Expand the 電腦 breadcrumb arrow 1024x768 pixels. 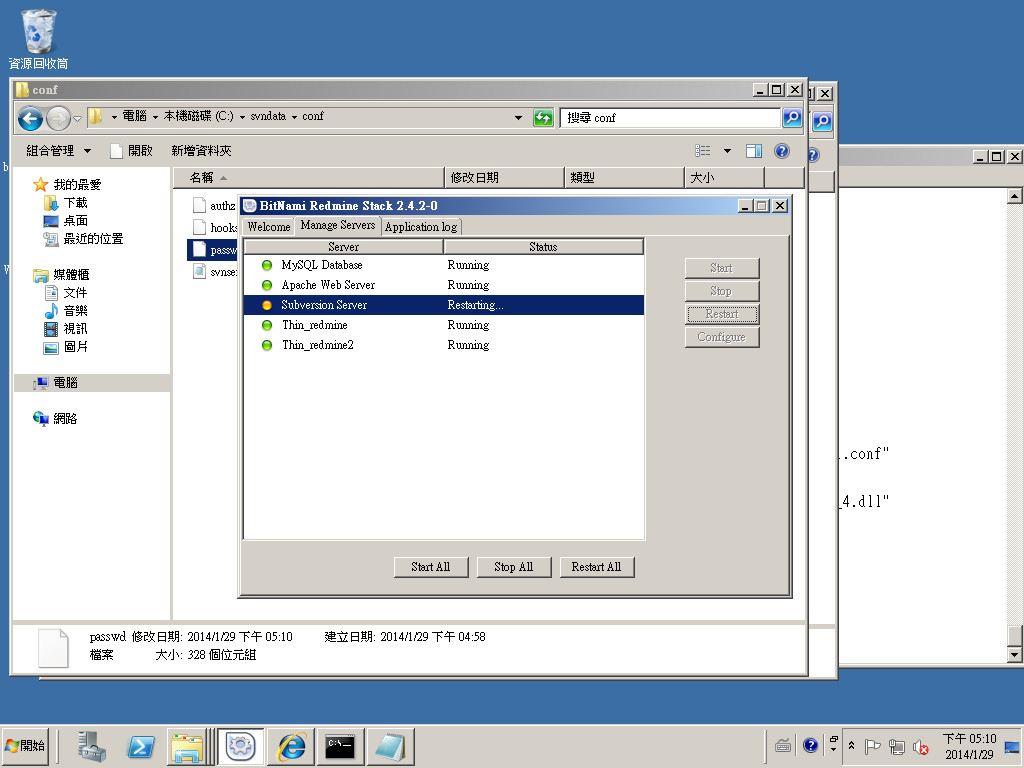(155, 117)
